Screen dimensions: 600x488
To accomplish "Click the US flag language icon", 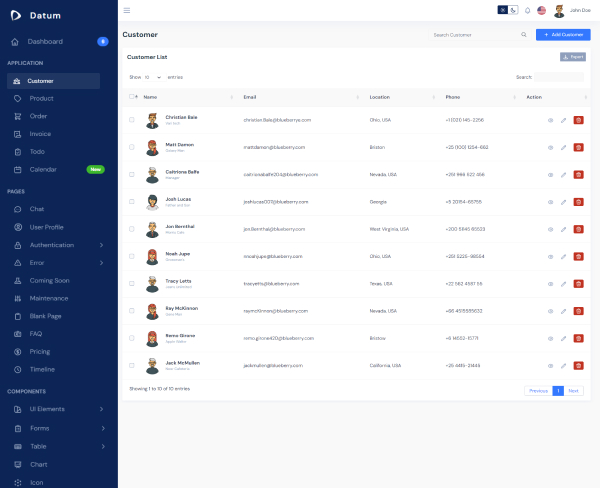I will pyautogui.click(x=541, y=11).
